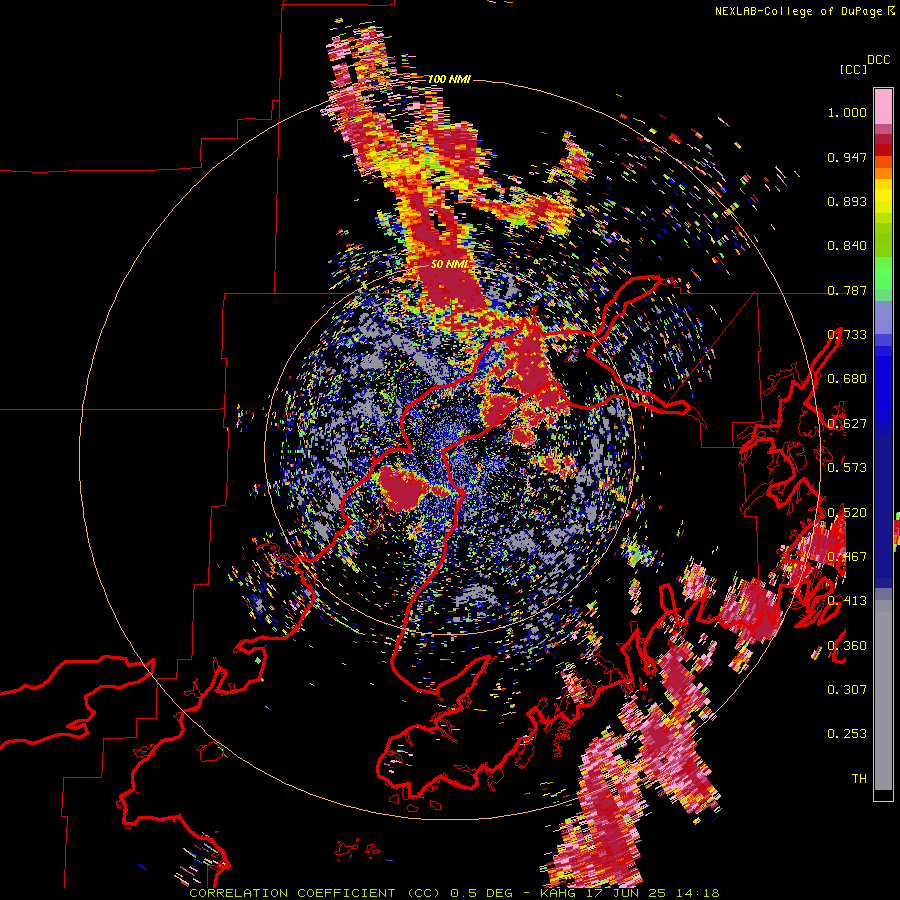
Task: Select the 0.733 scale value
Action: [847, 335]
